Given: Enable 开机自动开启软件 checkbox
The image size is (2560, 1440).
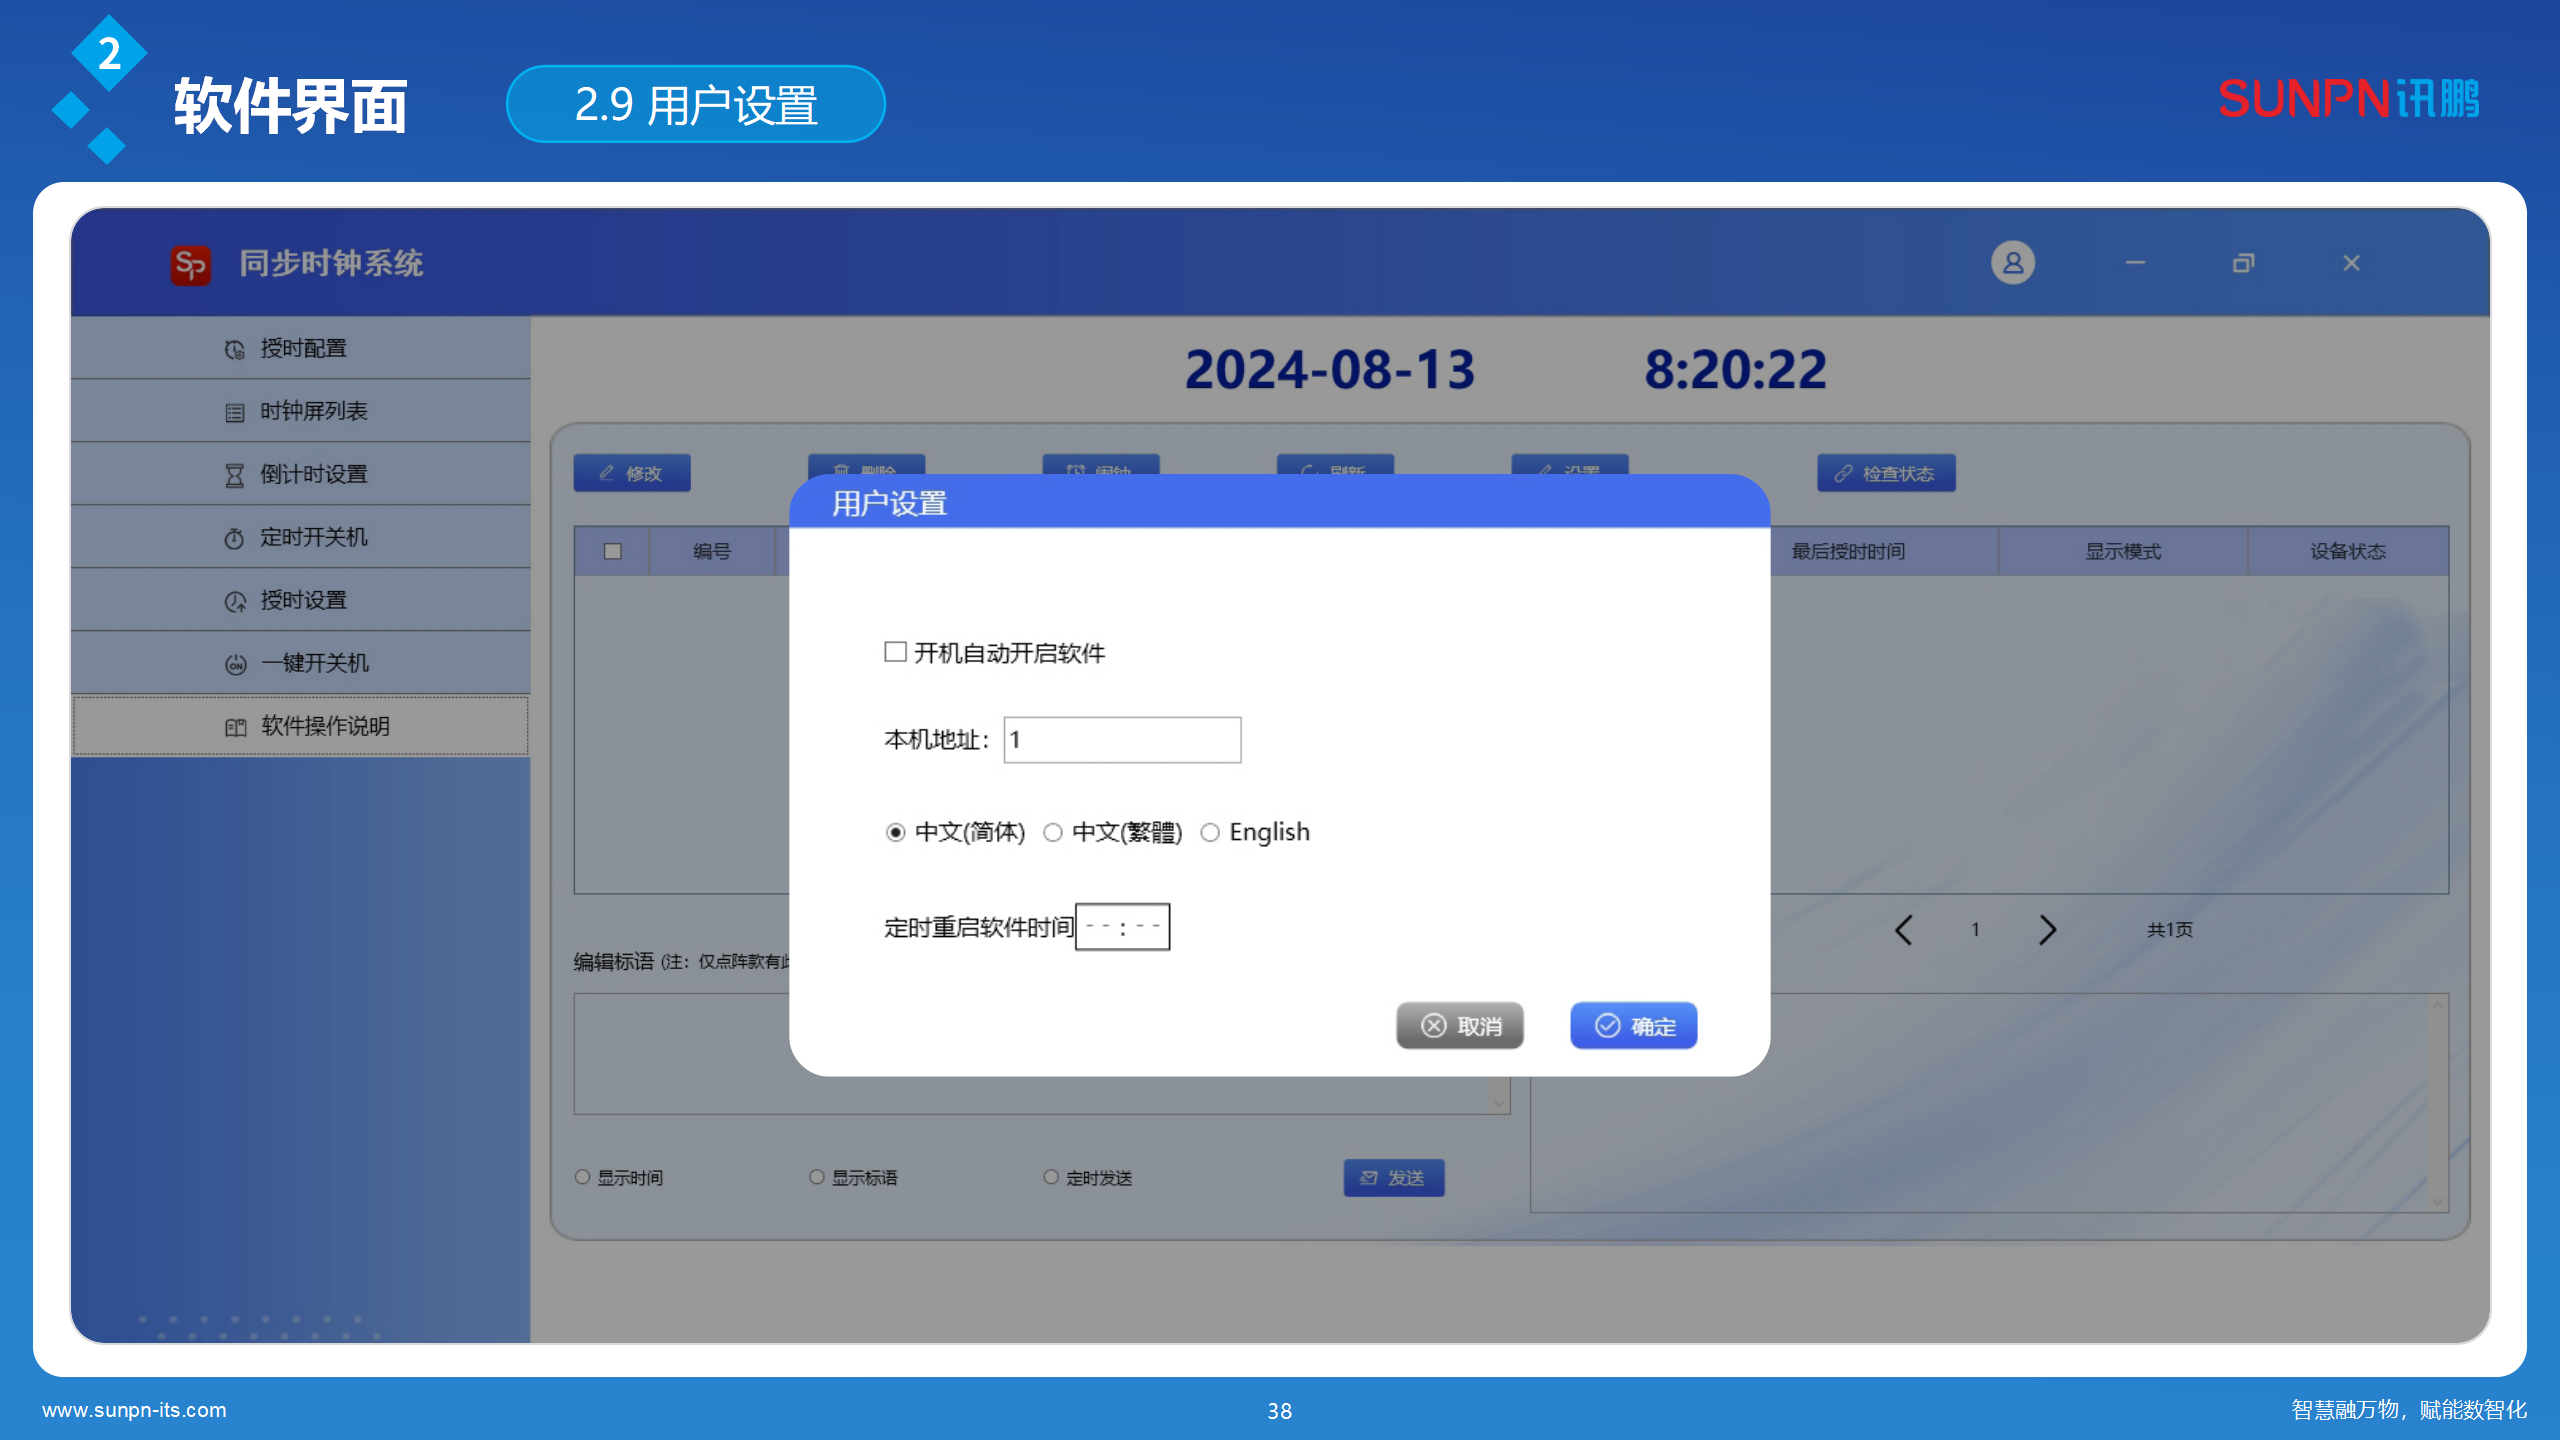Looking at the screenshot, I should tap(895, 652).
